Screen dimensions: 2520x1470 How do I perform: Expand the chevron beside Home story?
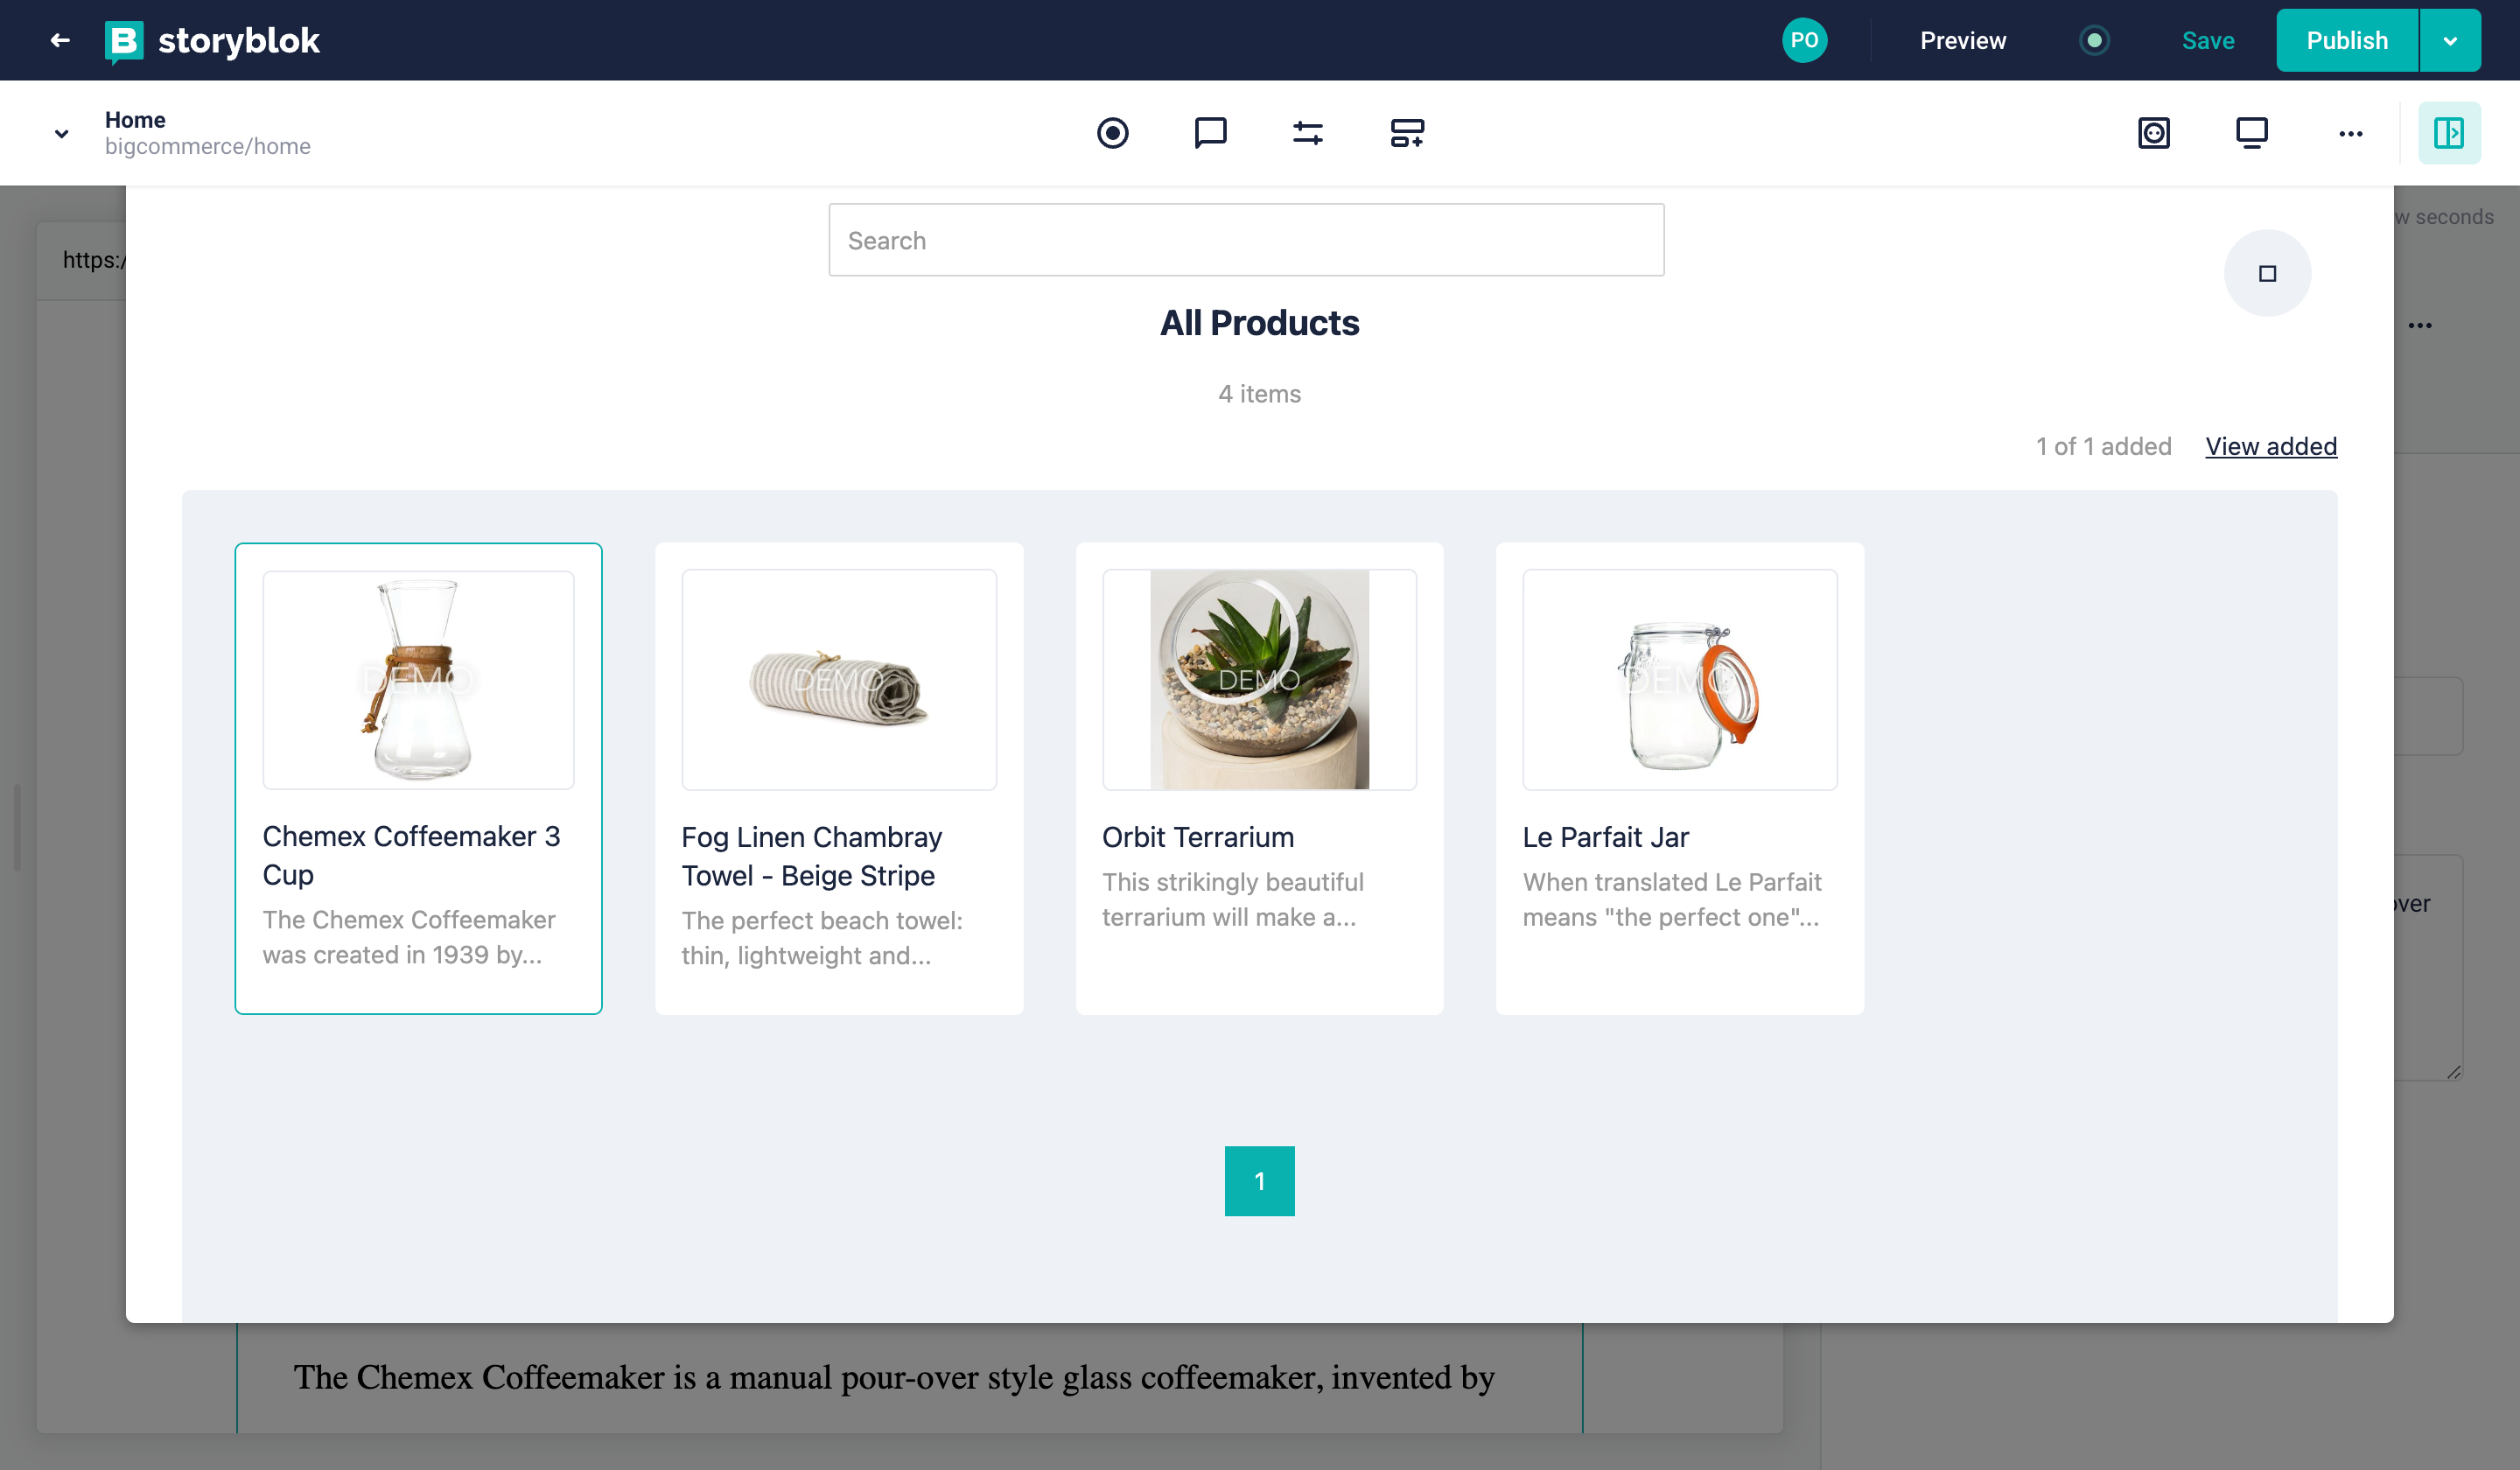(62, 133)
